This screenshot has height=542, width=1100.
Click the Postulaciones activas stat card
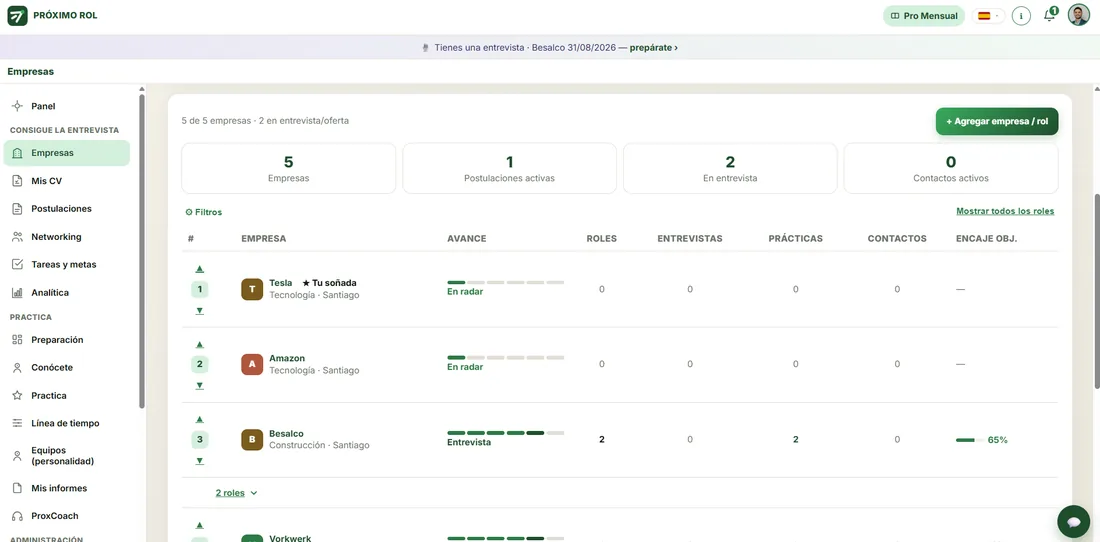[509, 168]
